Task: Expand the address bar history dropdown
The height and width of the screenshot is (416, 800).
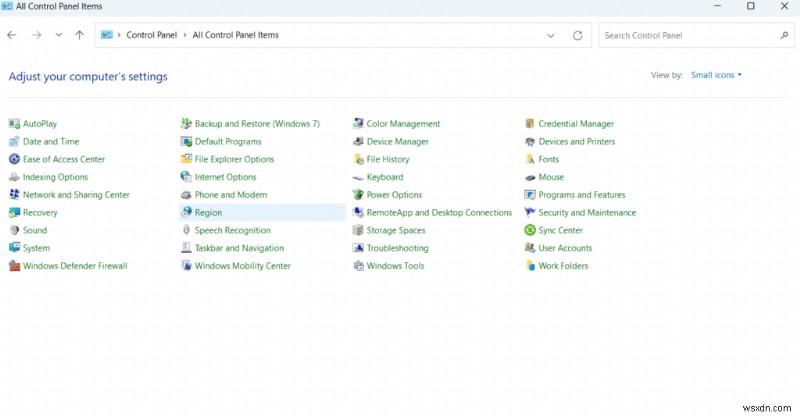Action: pyautogui.click(x=550, y=35)
